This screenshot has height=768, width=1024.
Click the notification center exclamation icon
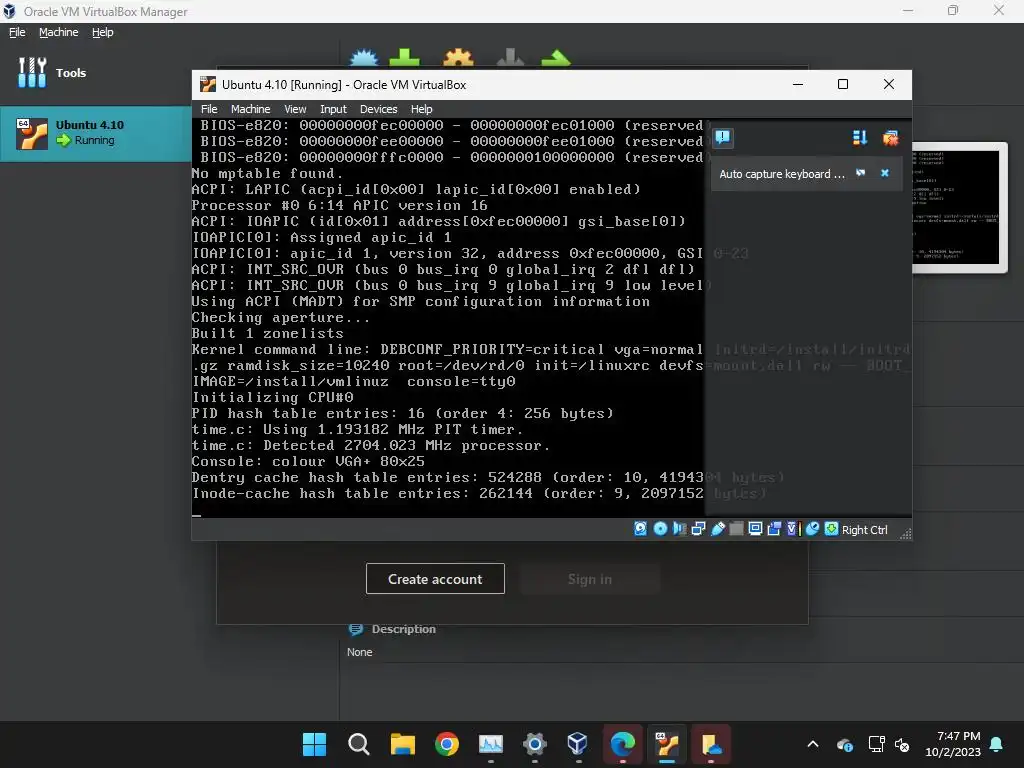[x=722, y=137]
